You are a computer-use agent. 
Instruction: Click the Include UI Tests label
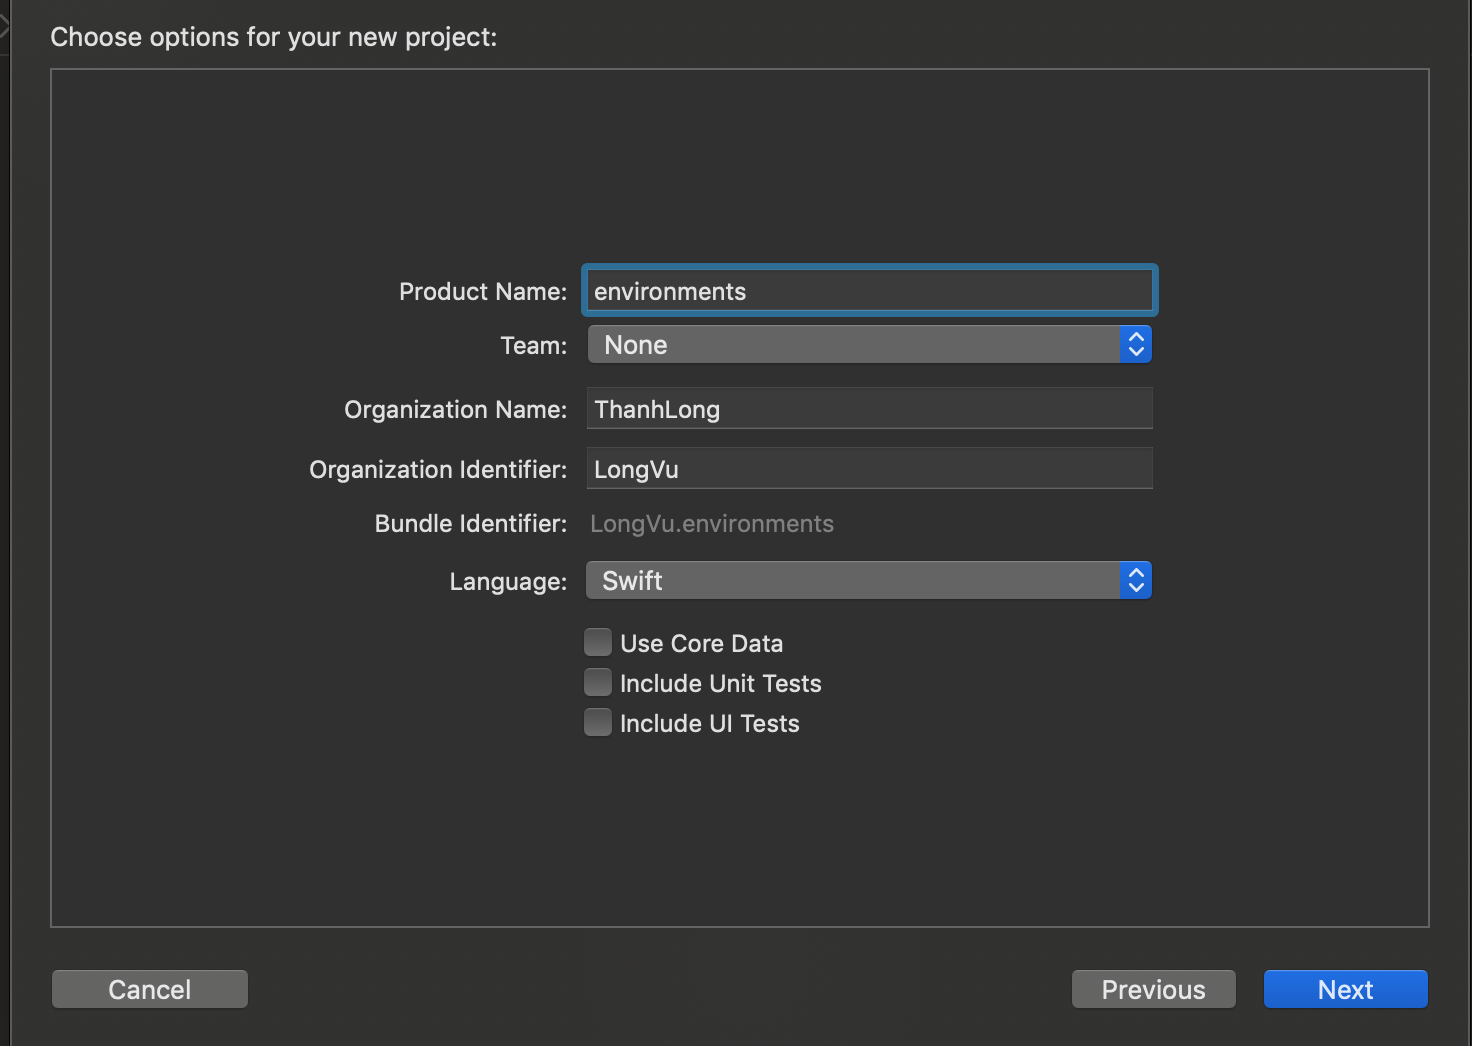pyautogui.click(x=709, y=724)
